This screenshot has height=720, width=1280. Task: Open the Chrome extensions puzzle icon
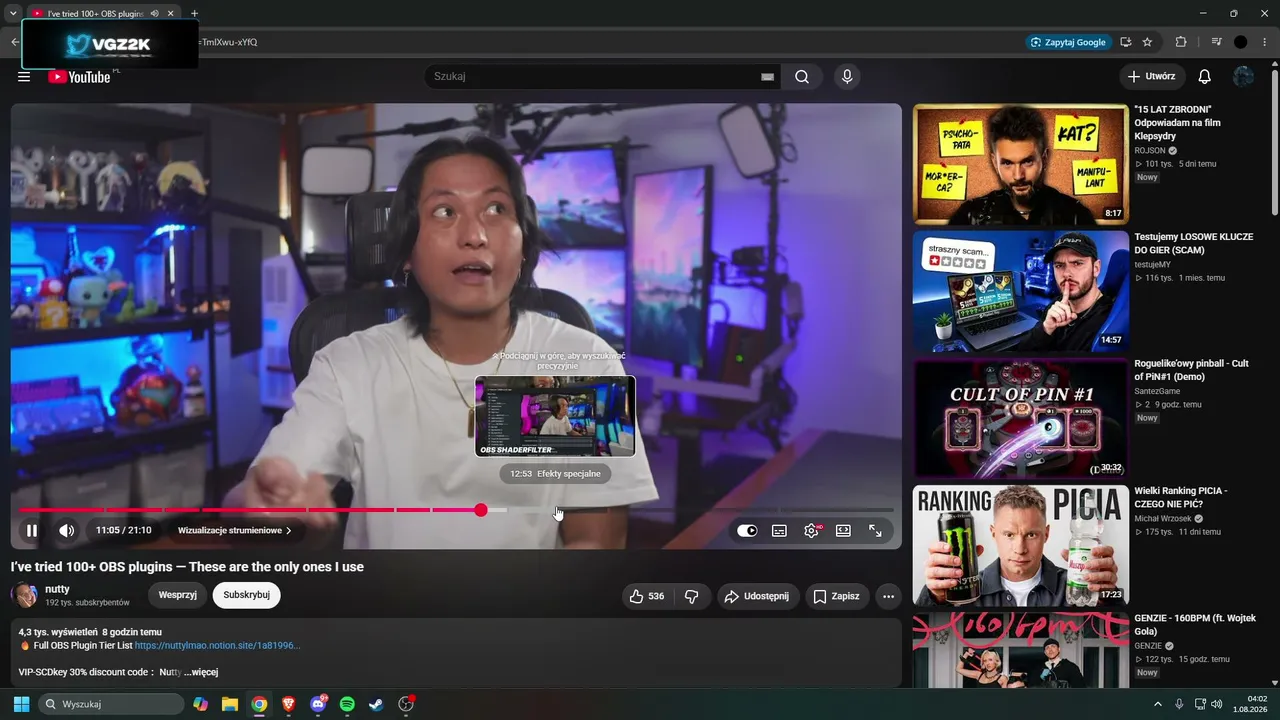[x=1181, y=42]
